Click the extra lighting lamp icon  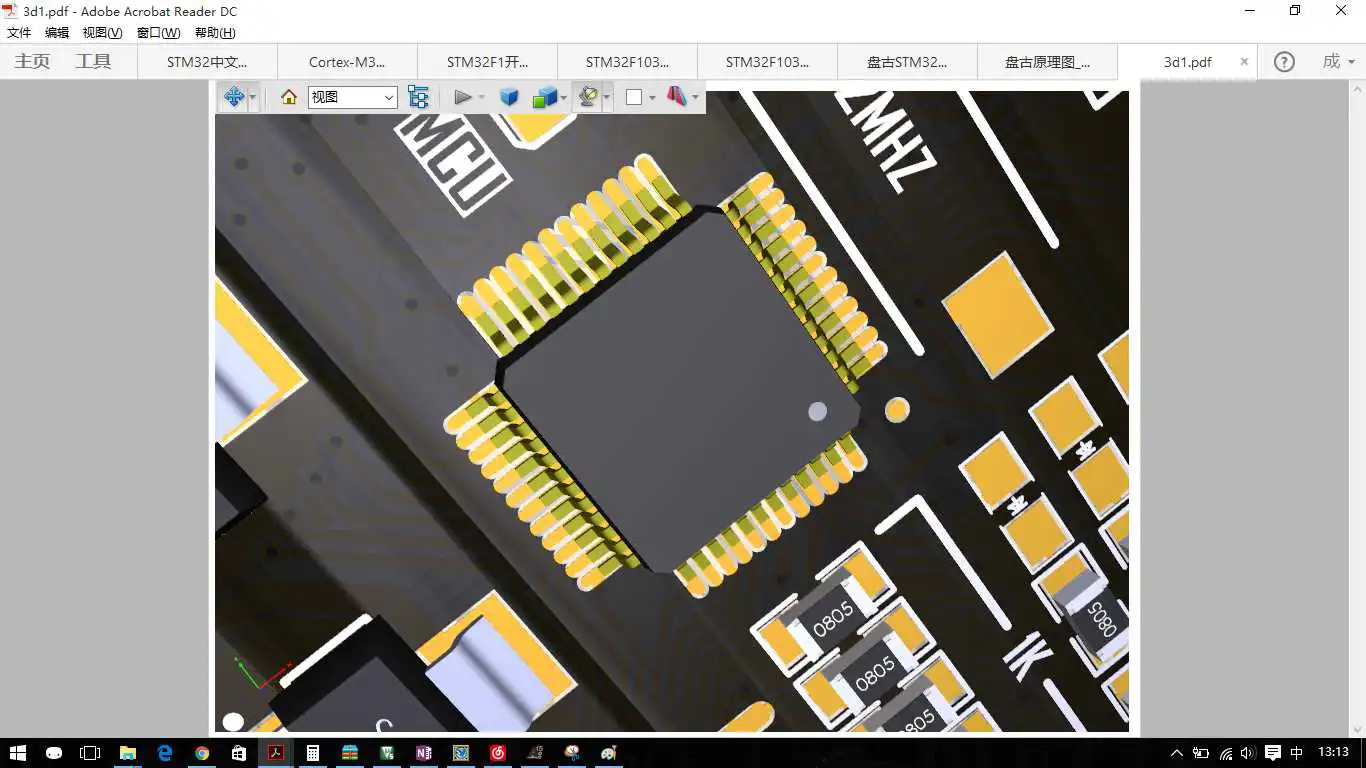point(588,97)
